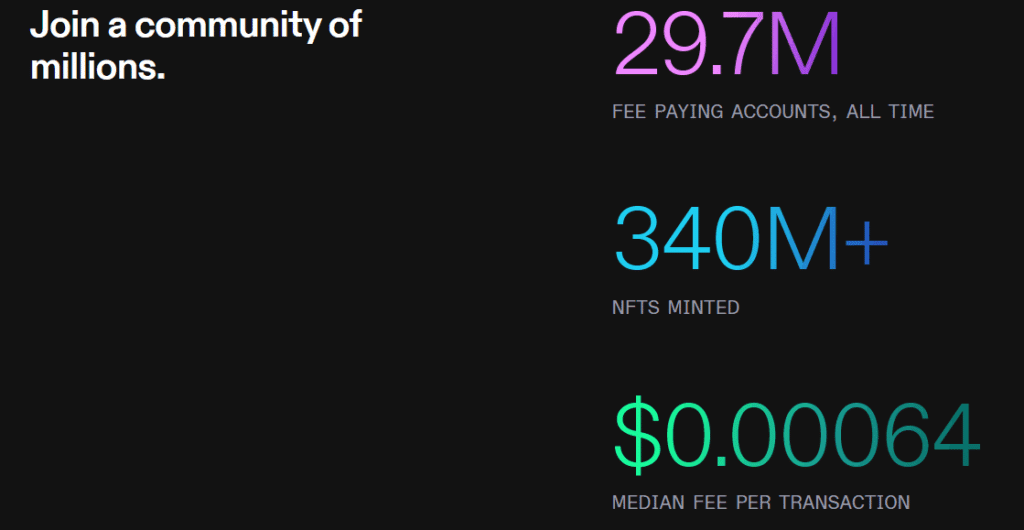Click the "NFTS MINTED" label
1024x530 pixels.
click(x=675, y=307)
